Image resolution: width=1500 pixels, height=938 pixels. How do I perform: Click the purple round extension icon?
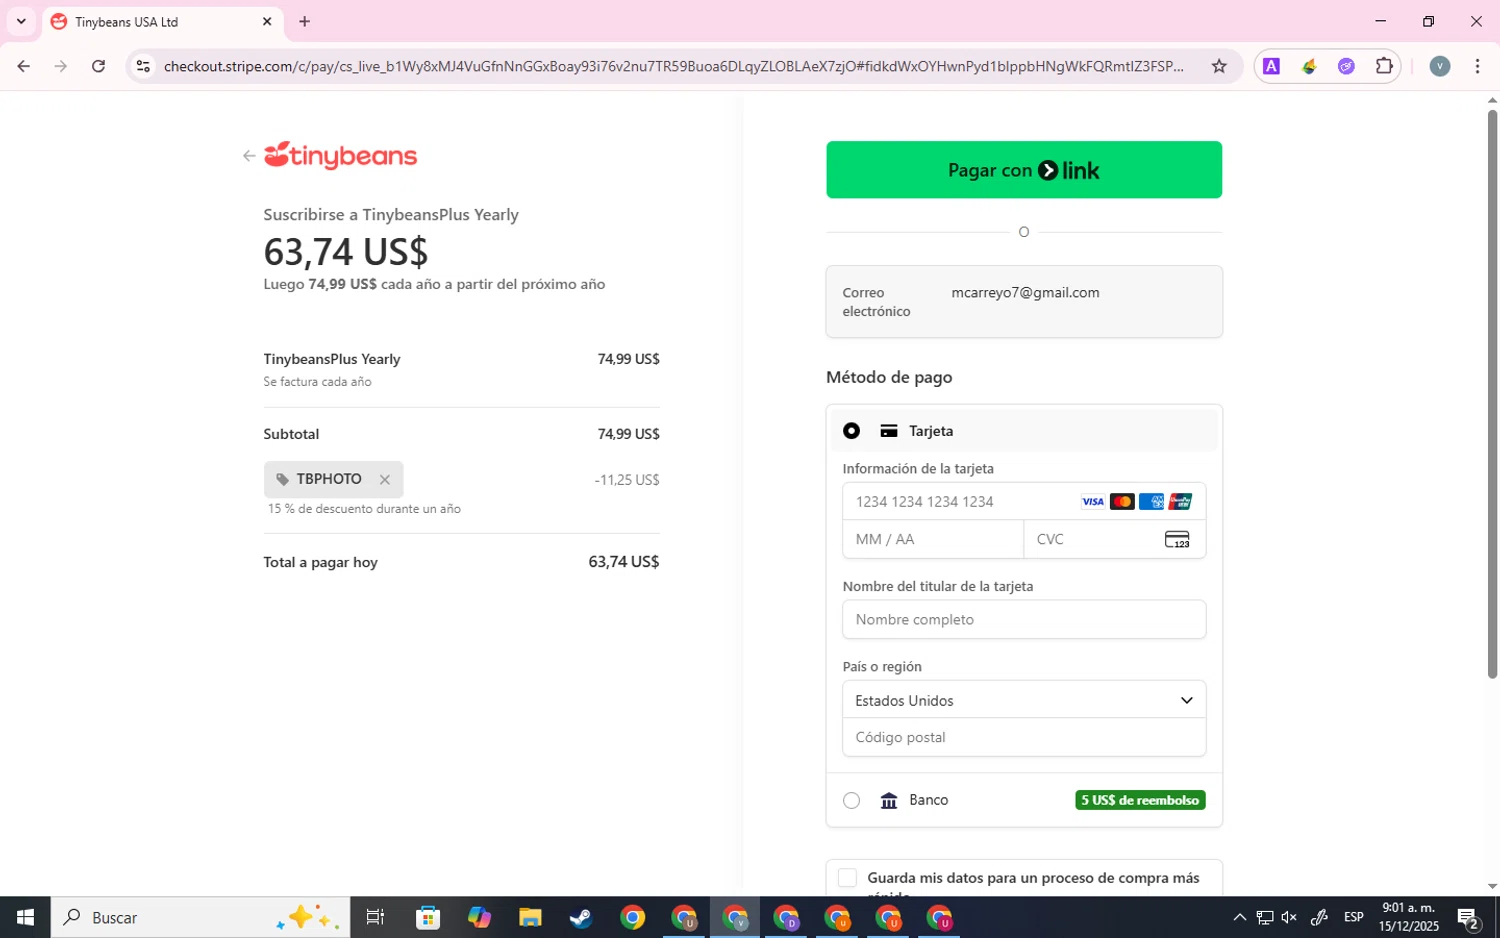pyautogui.click(x=1346, y=66)
